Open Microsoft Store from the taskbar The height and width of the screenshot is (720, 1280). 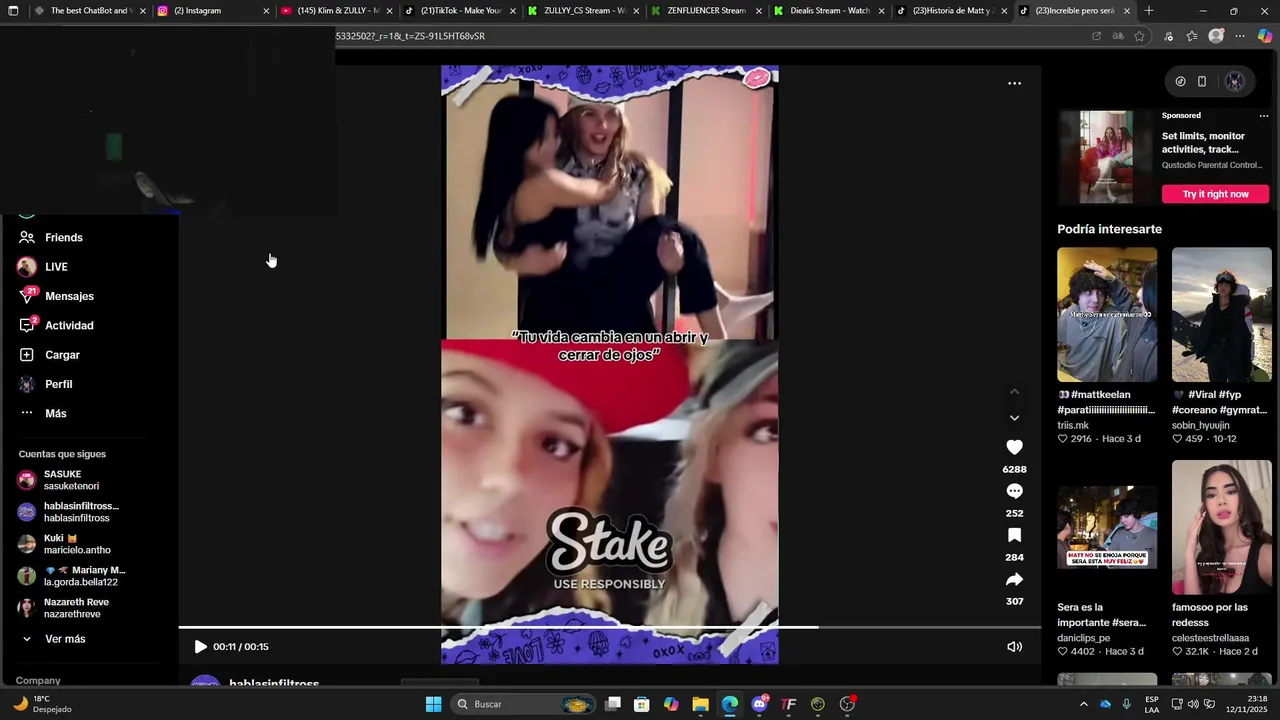click(x=642, y=704)
